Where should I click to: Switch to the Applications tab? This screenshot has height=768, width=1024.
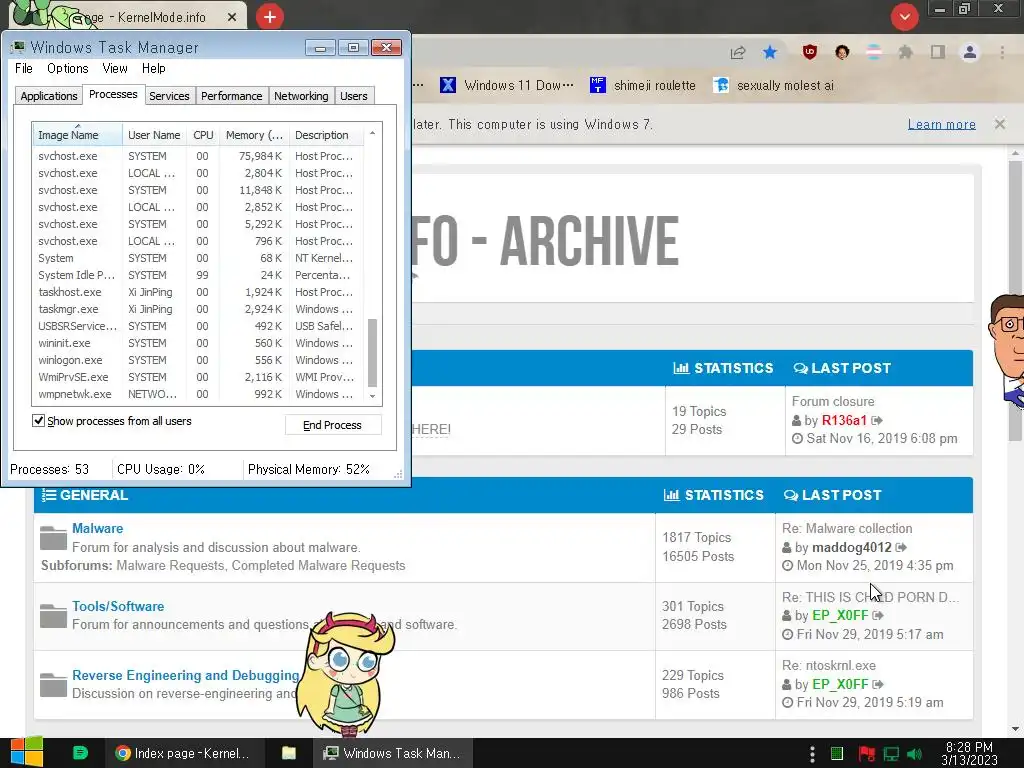[48, 96]
